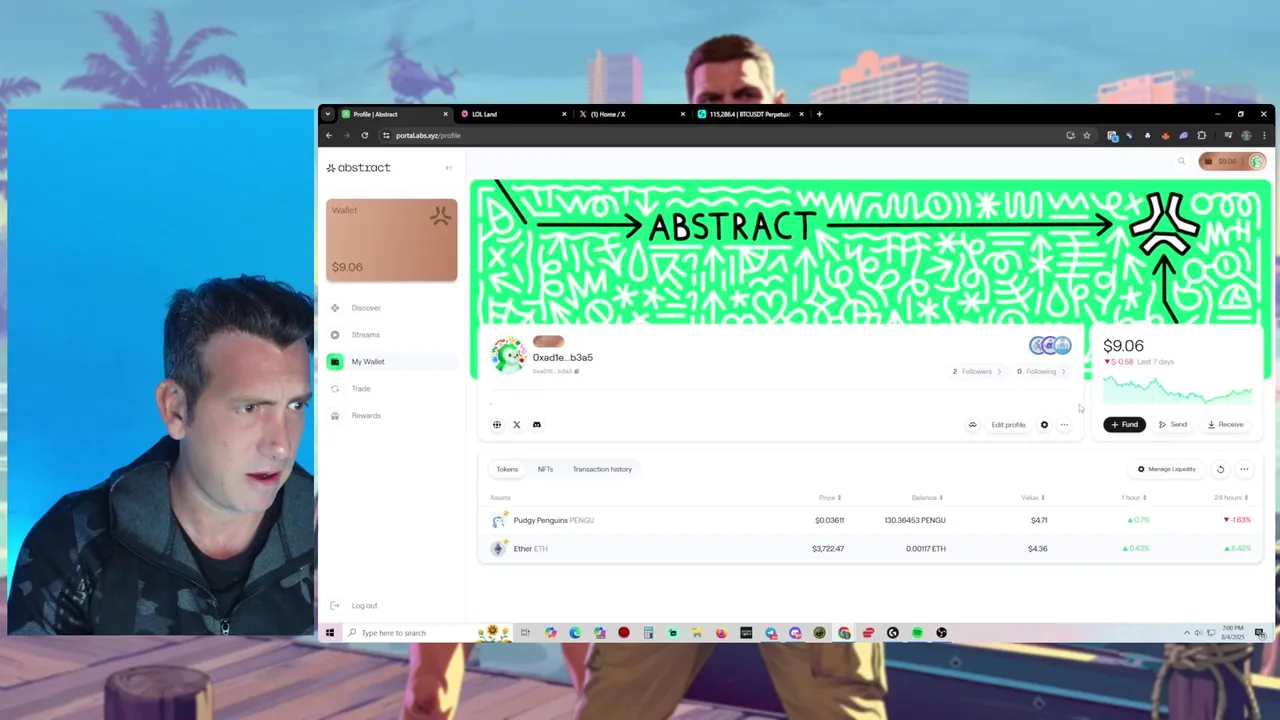Open the profile three-dots menu
Viewport: 1280px width, 720px height.
1064,425
